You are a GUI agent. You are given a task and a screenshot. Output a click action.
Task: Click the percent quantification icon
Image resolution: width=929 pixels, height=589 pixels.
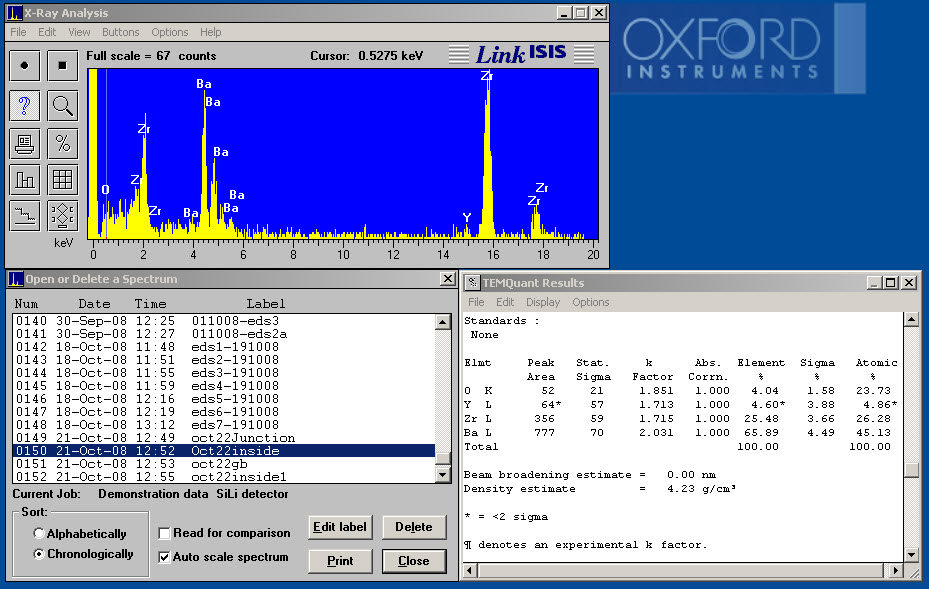[62, 143]
